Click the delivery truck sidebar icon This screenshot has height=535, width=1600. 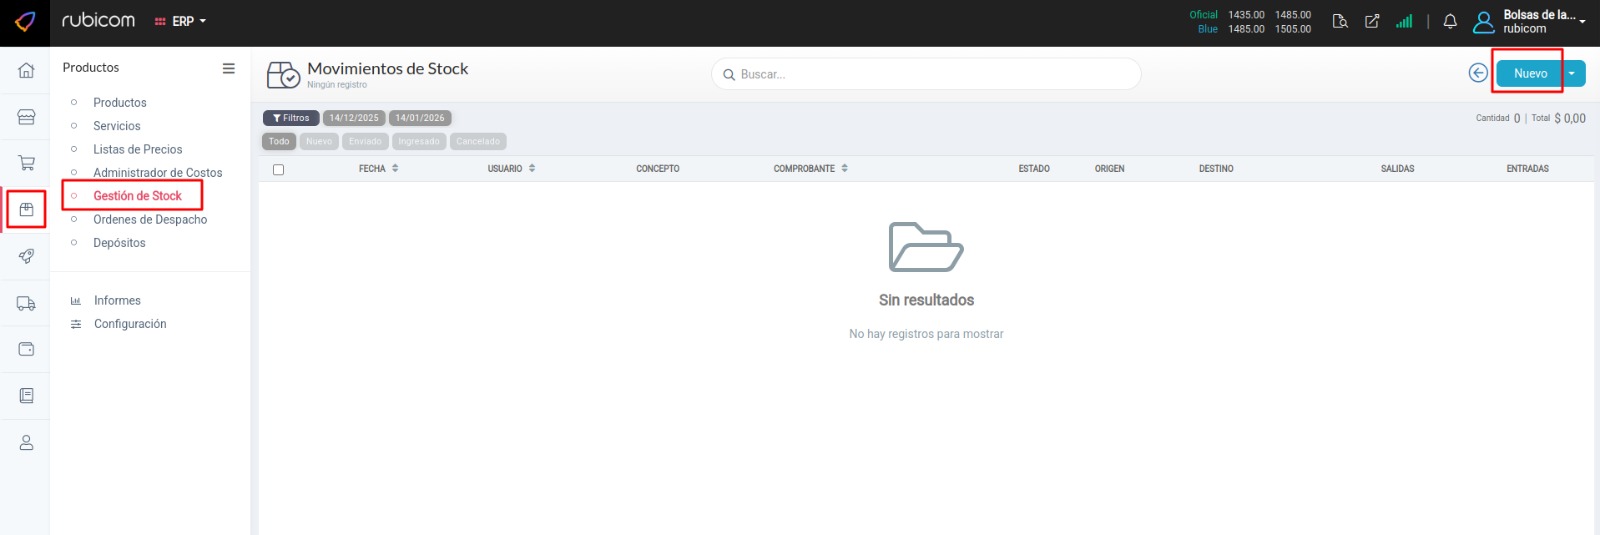coord(26,303)
